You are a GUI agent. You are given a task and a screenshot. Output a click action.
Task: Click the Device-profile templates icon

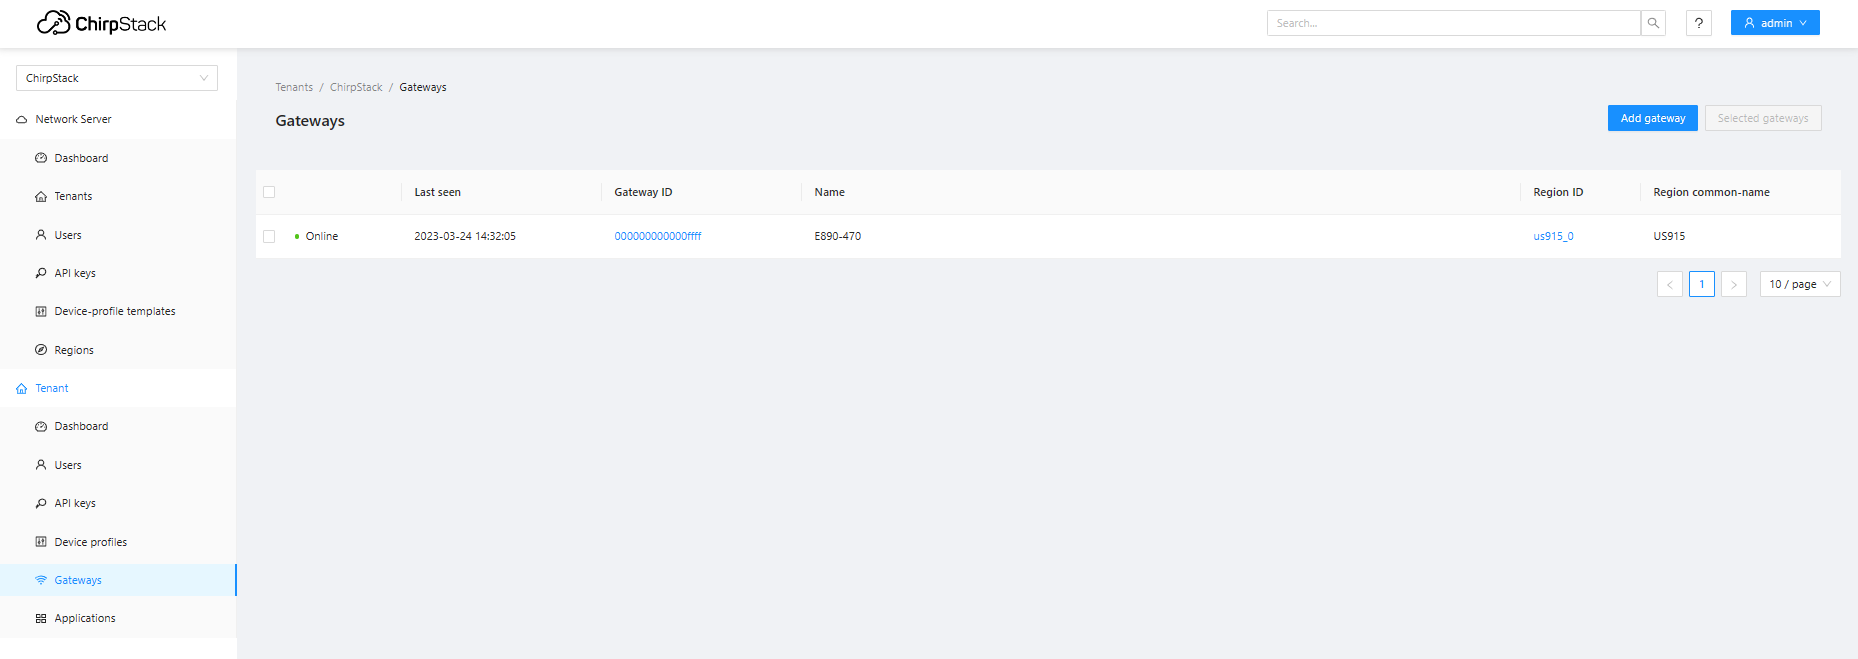click(41, 312)
